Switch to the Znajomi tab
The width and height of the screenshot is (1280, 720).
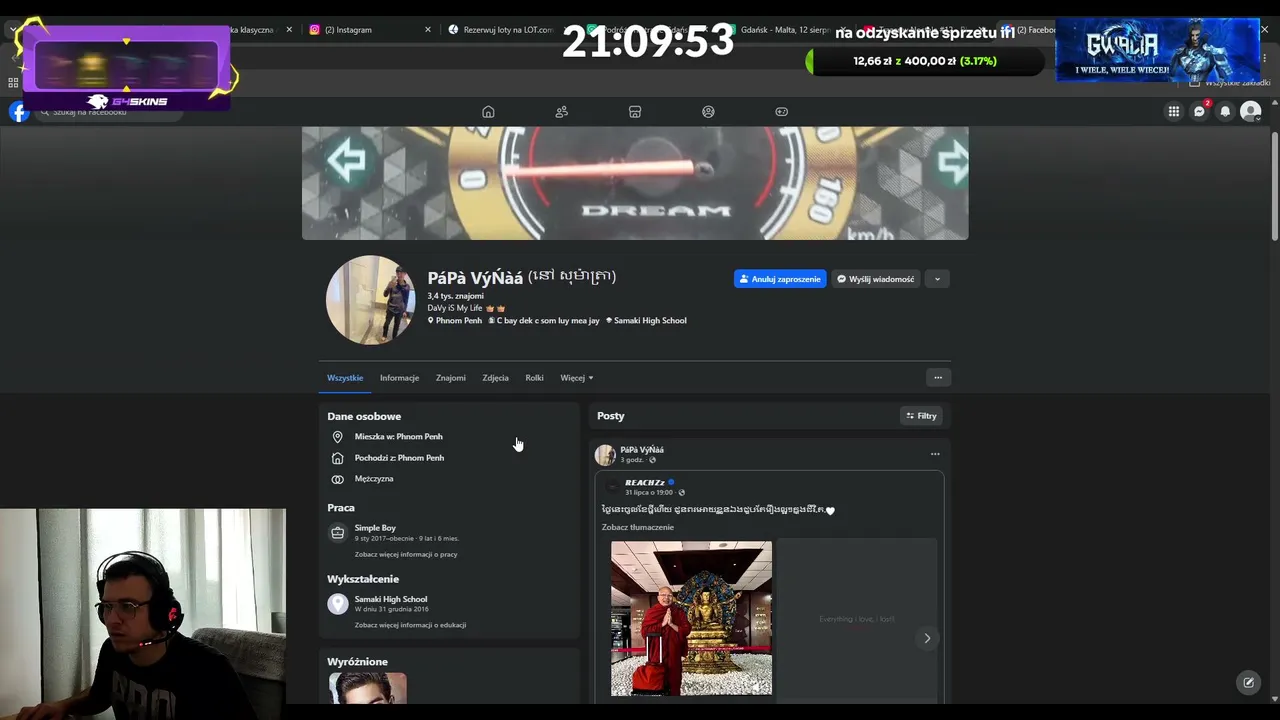pyautogui.click(x=451, y=378)
